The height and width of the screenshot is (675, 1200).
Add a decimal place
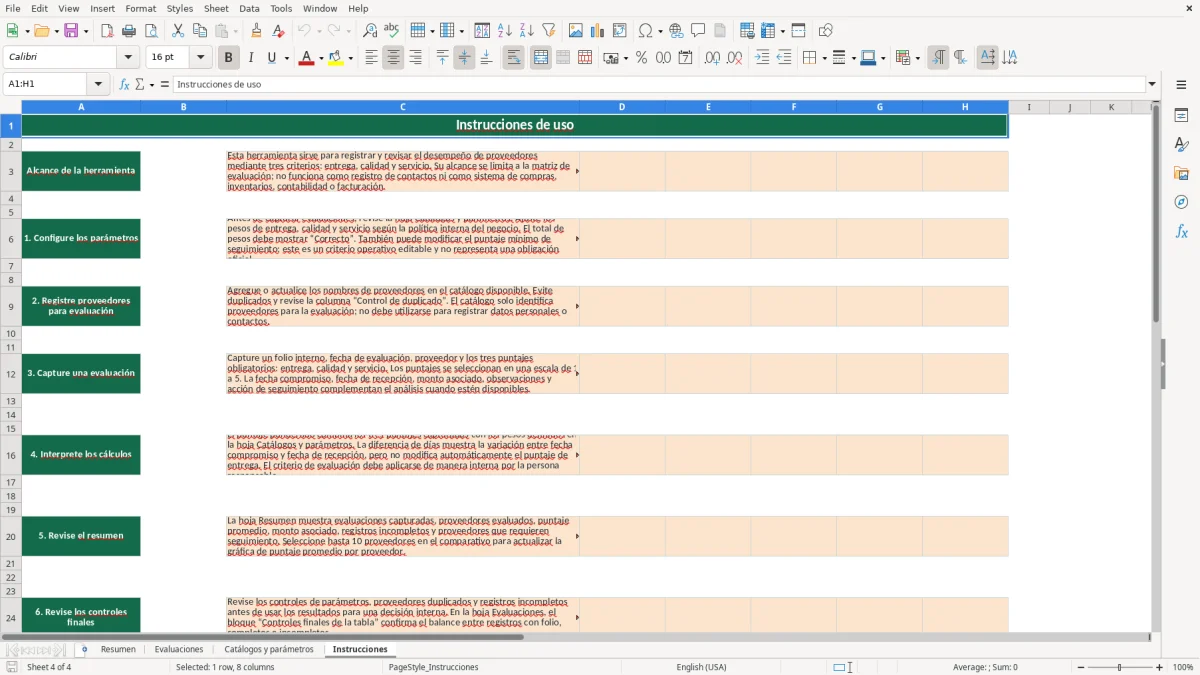(712, 58)
